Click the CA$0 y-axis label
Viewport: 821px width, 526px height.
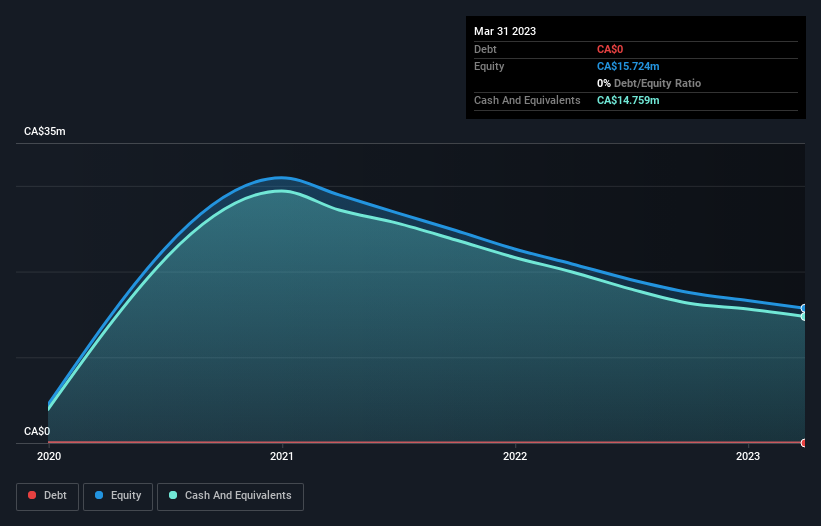tap(37, 431)
